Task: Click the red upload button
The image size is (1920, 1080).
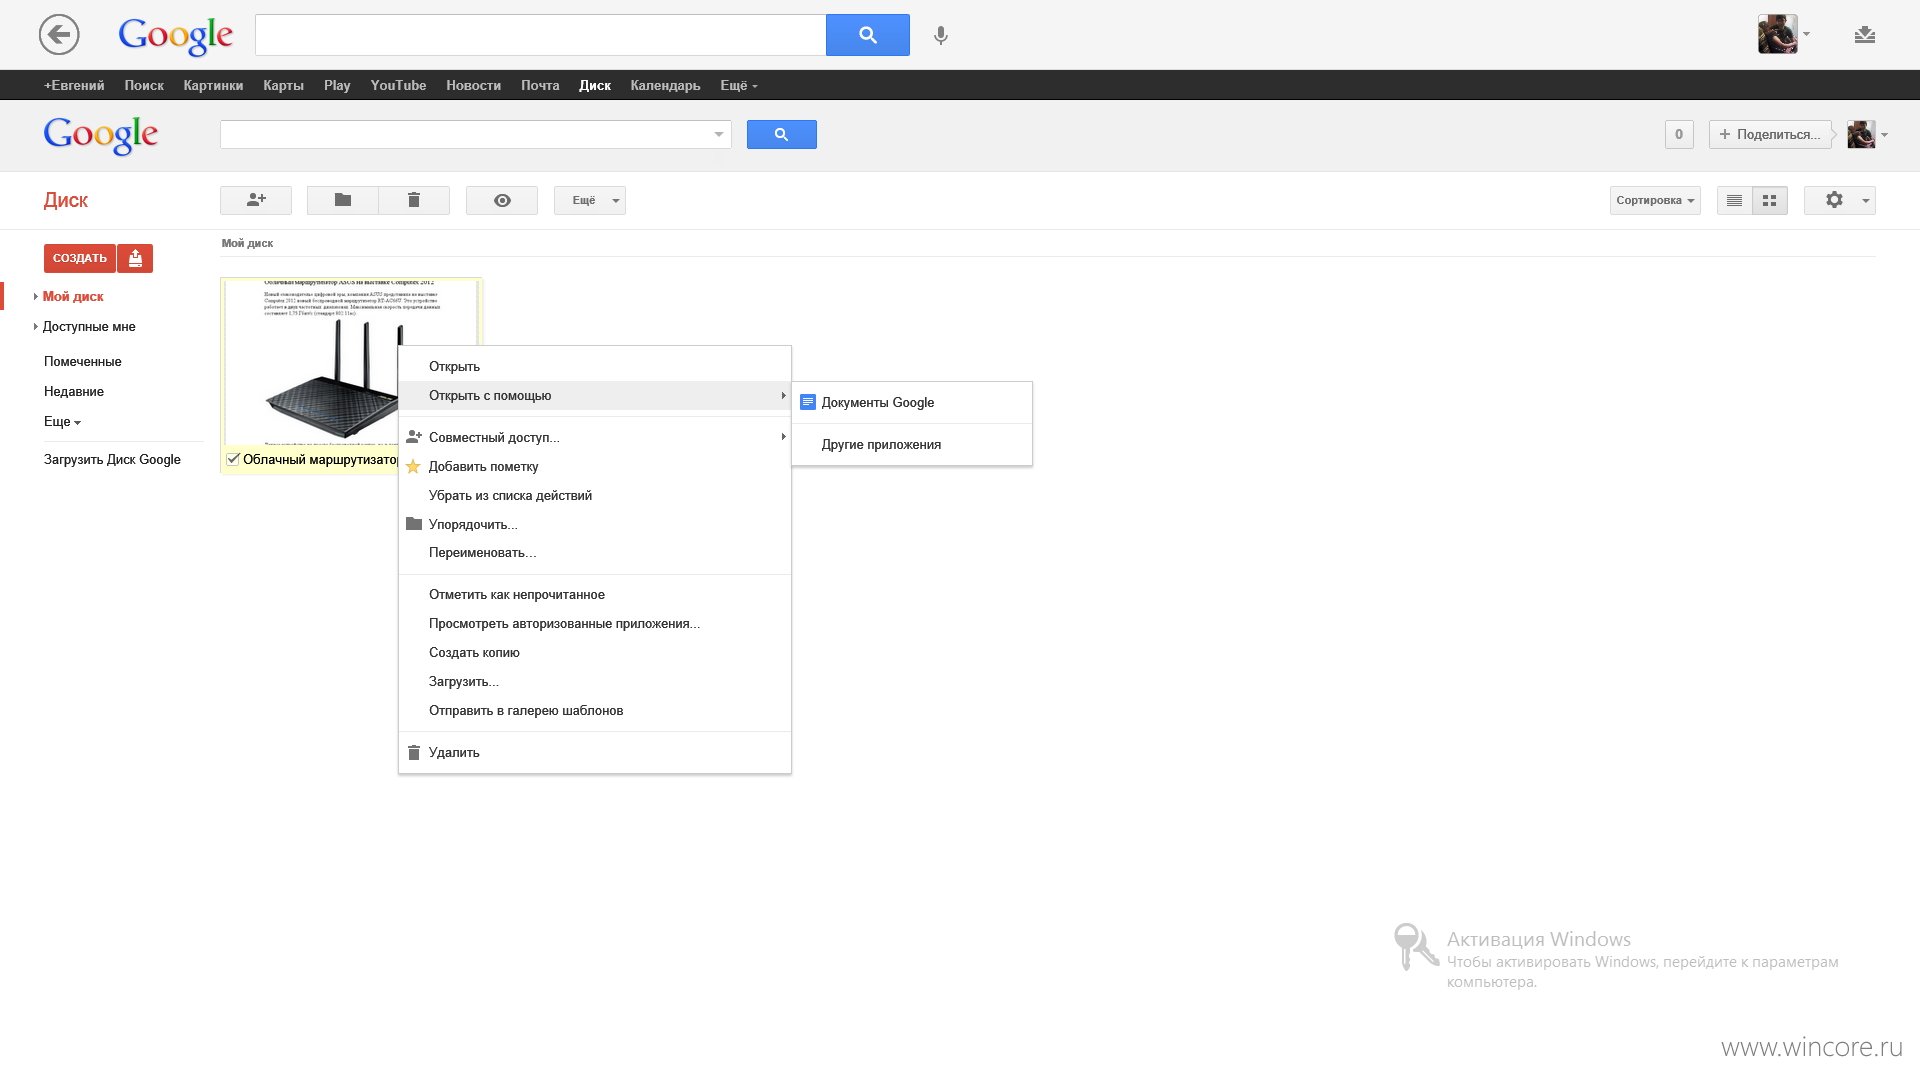Action: [135, 258]
